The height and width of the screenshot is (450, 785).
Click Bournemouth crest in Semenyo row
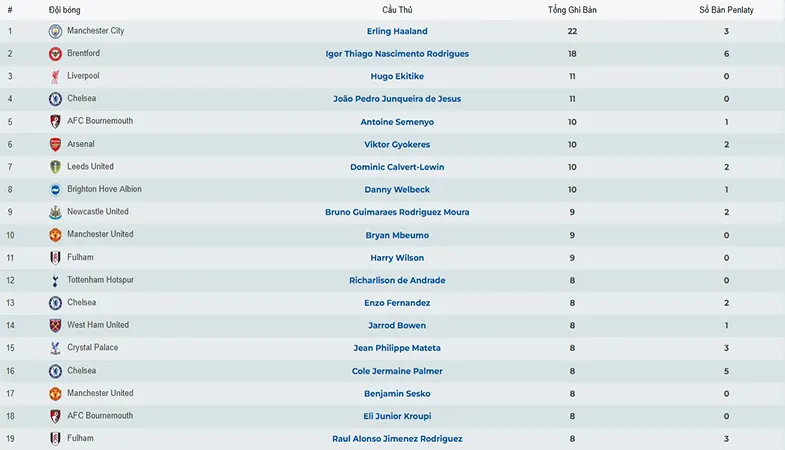(55, 122)
